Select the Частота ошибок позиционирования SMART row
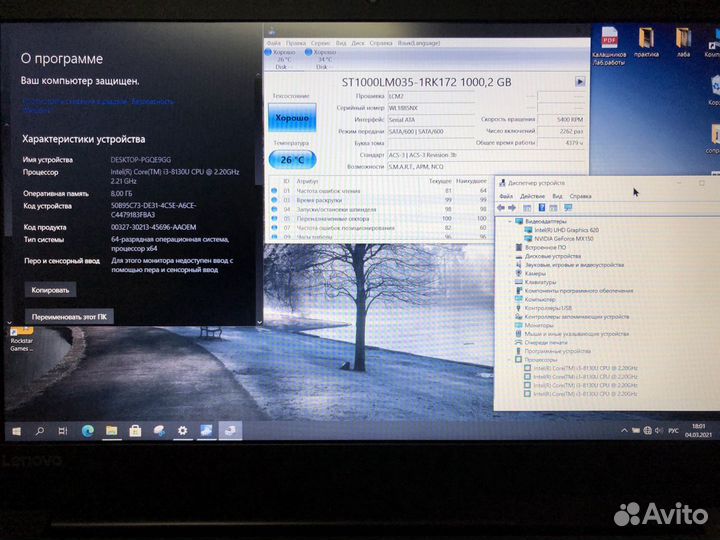The height and width of the screenshot is (540, 720). (x=378, y=228)
